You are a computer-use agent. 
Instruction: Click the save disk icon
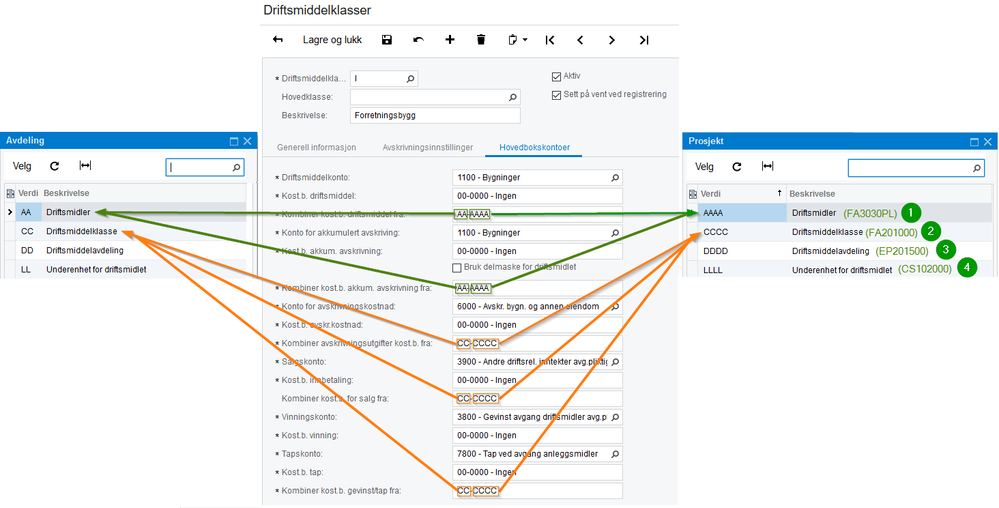pos(387,40)
